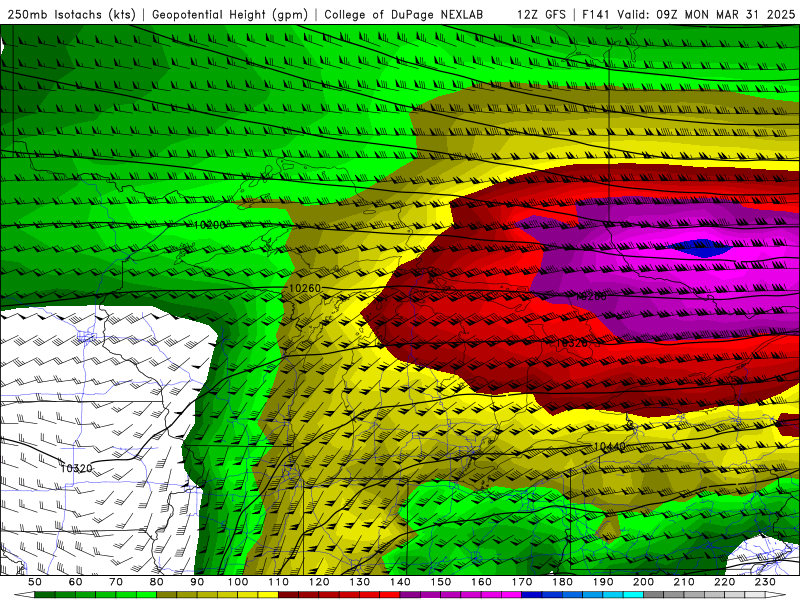
Task: Click the dark green swatch below 50
Action: [45, 595]
